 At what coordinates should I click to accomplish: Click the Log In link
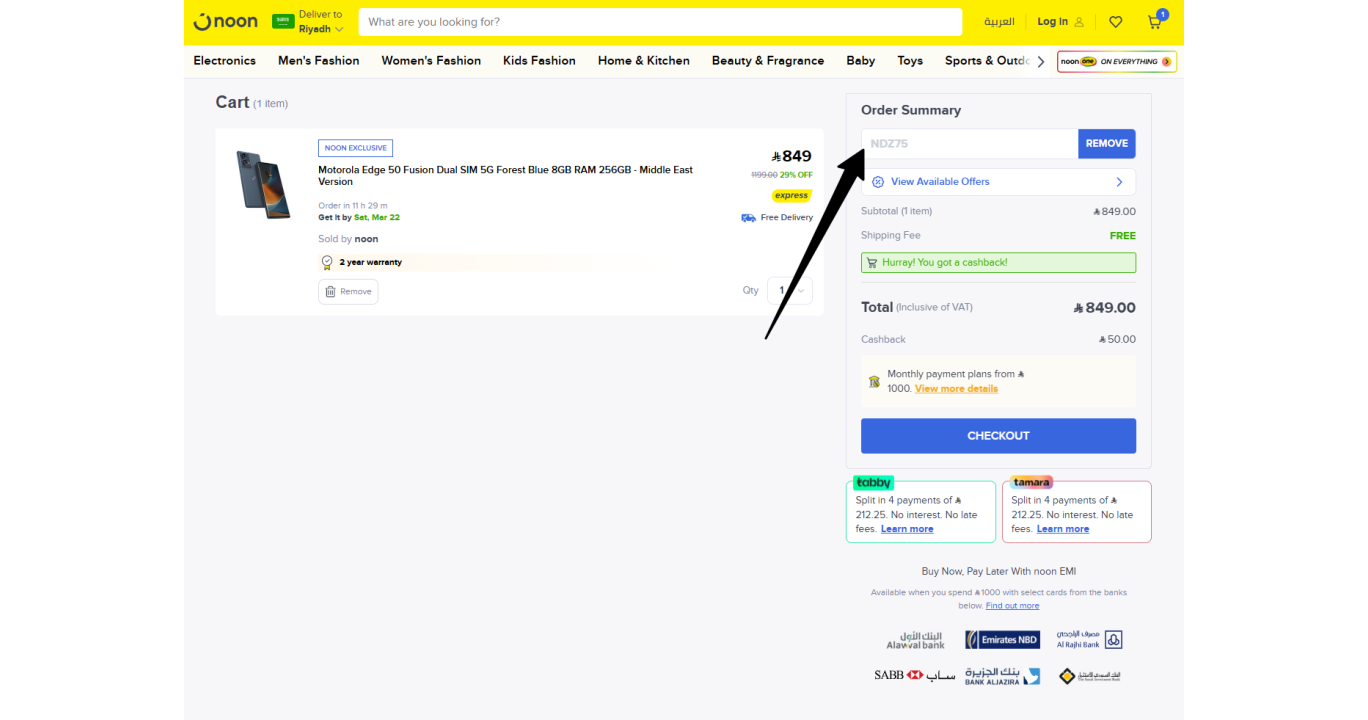[1060, 22]
